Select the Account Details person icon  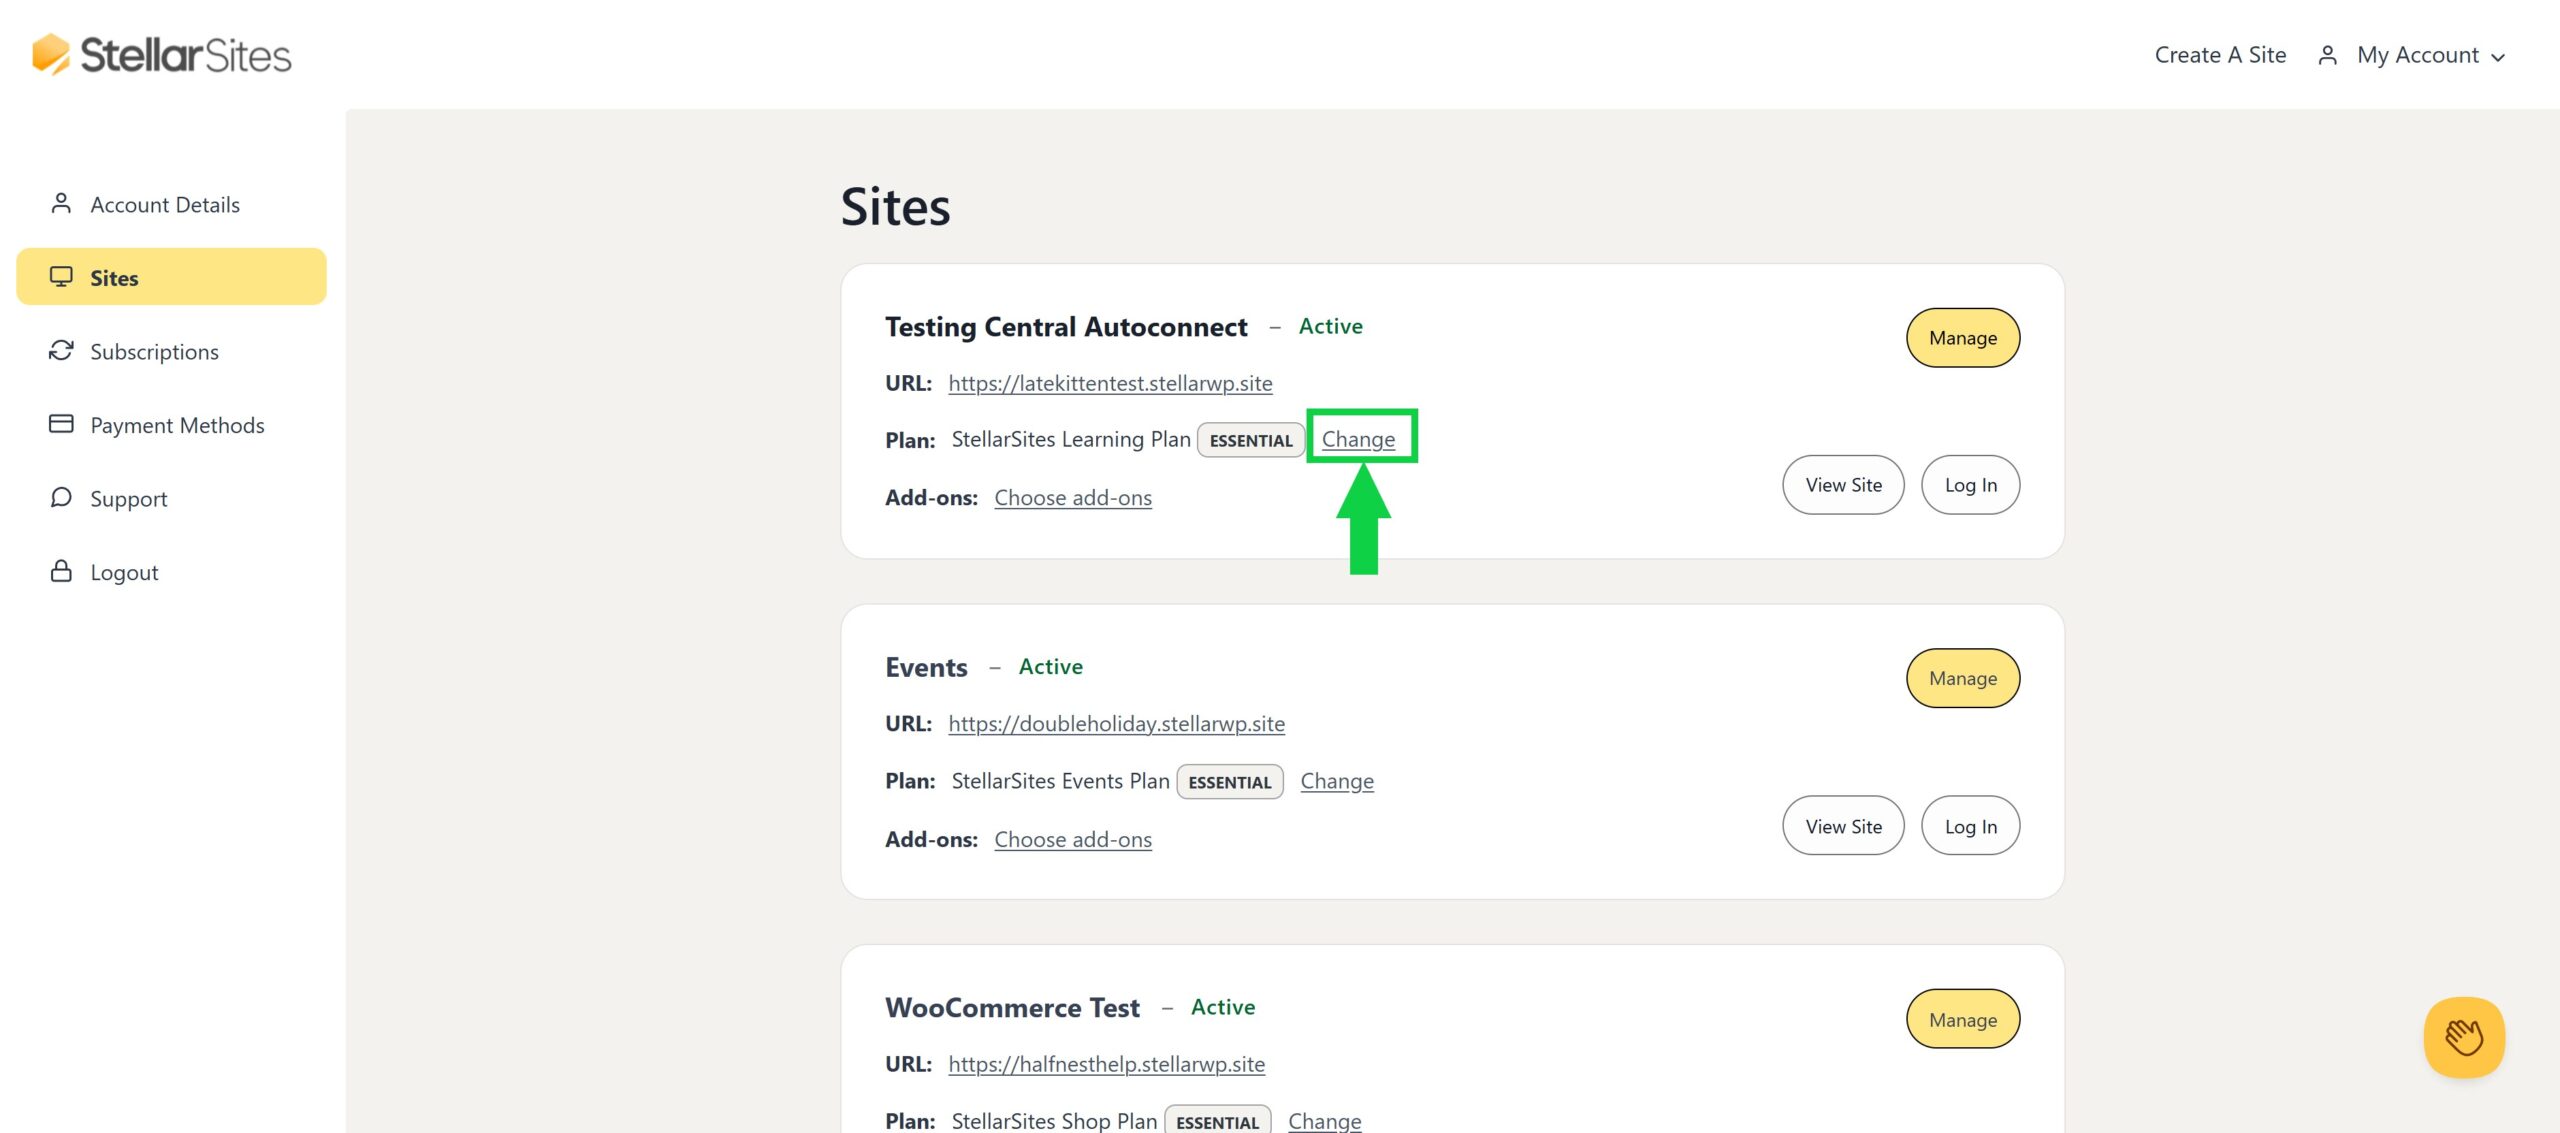[x=61, y=202]
